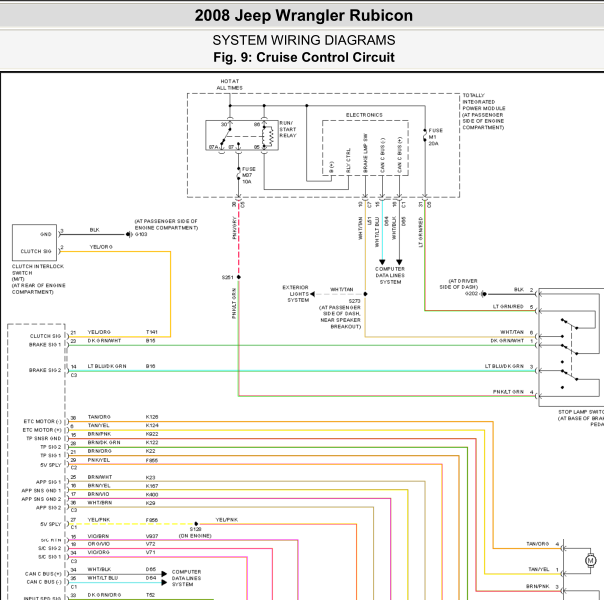
Task: Click wire color label 'VIO/BRN'
Action: point(99,536)
